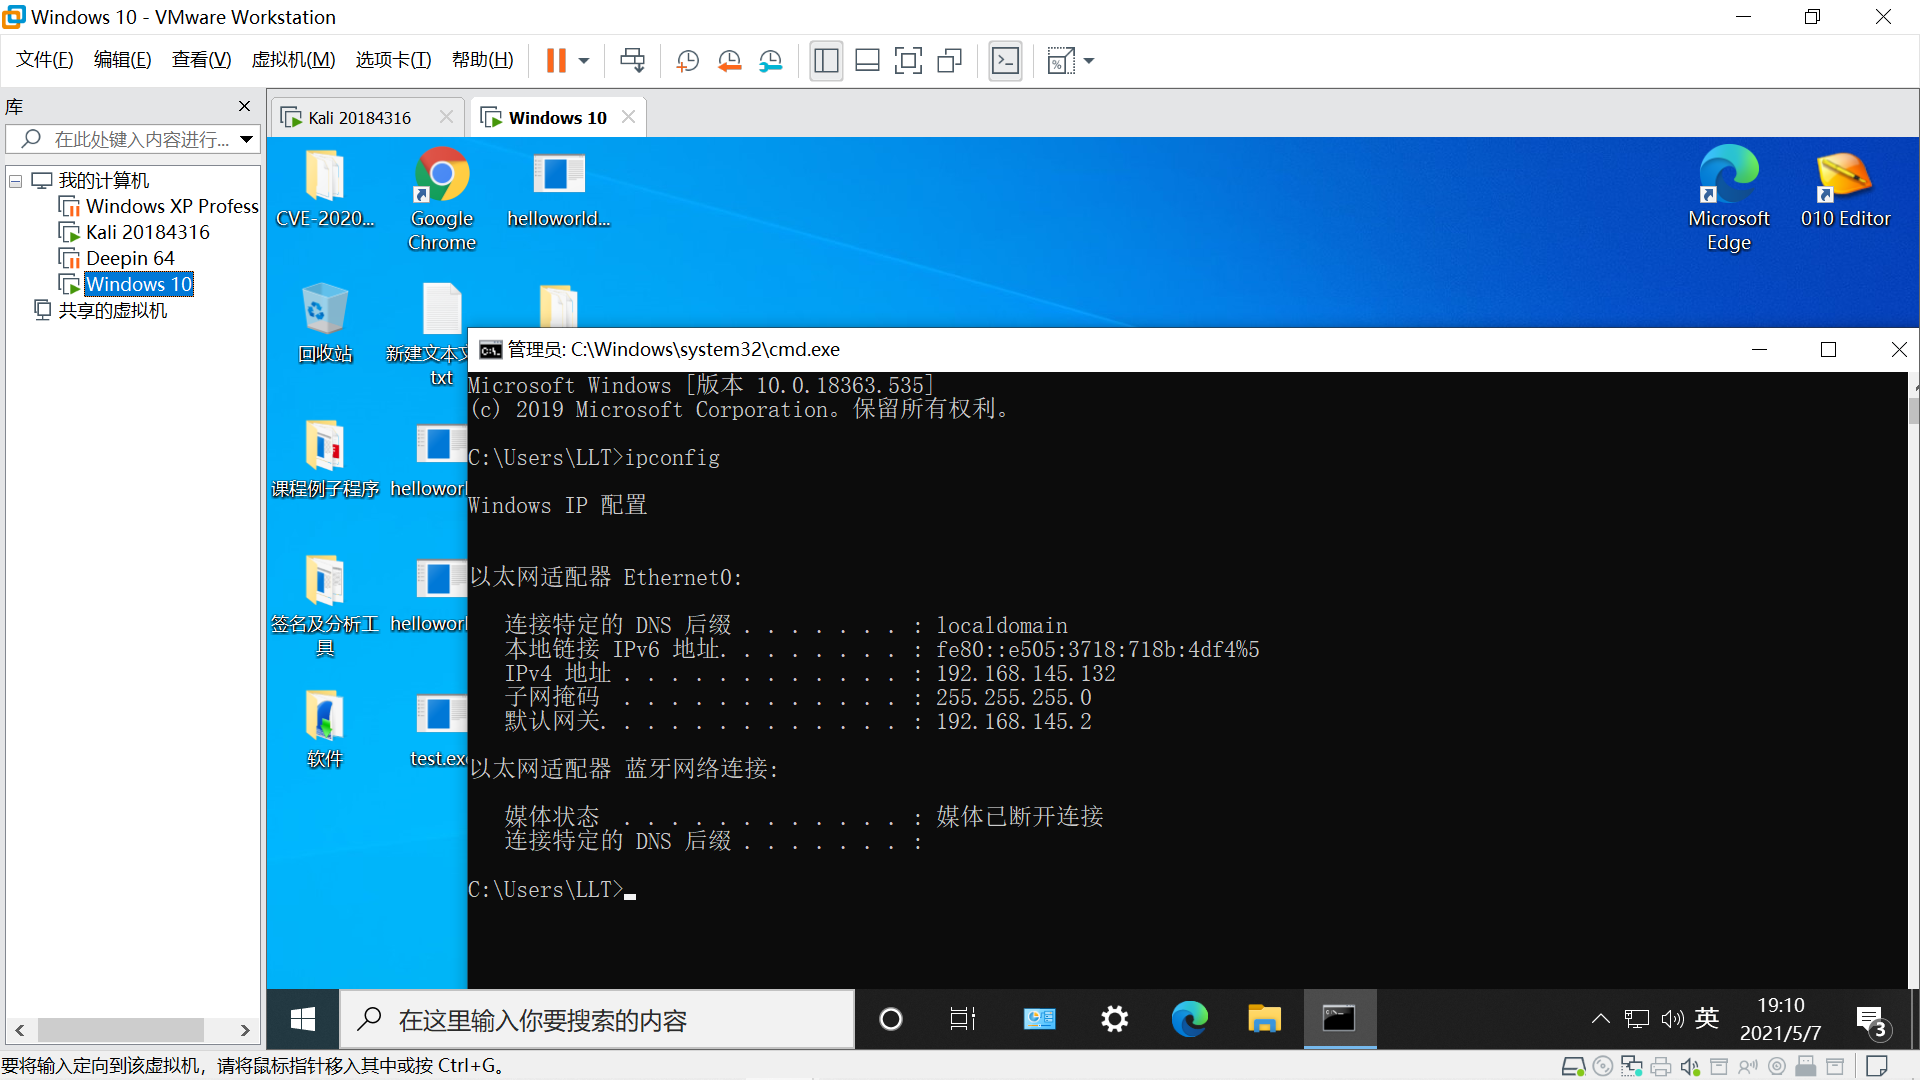Click the library horizontal scrollbar
This screenshot has height=1080, width=1920.
(120, 1029)
